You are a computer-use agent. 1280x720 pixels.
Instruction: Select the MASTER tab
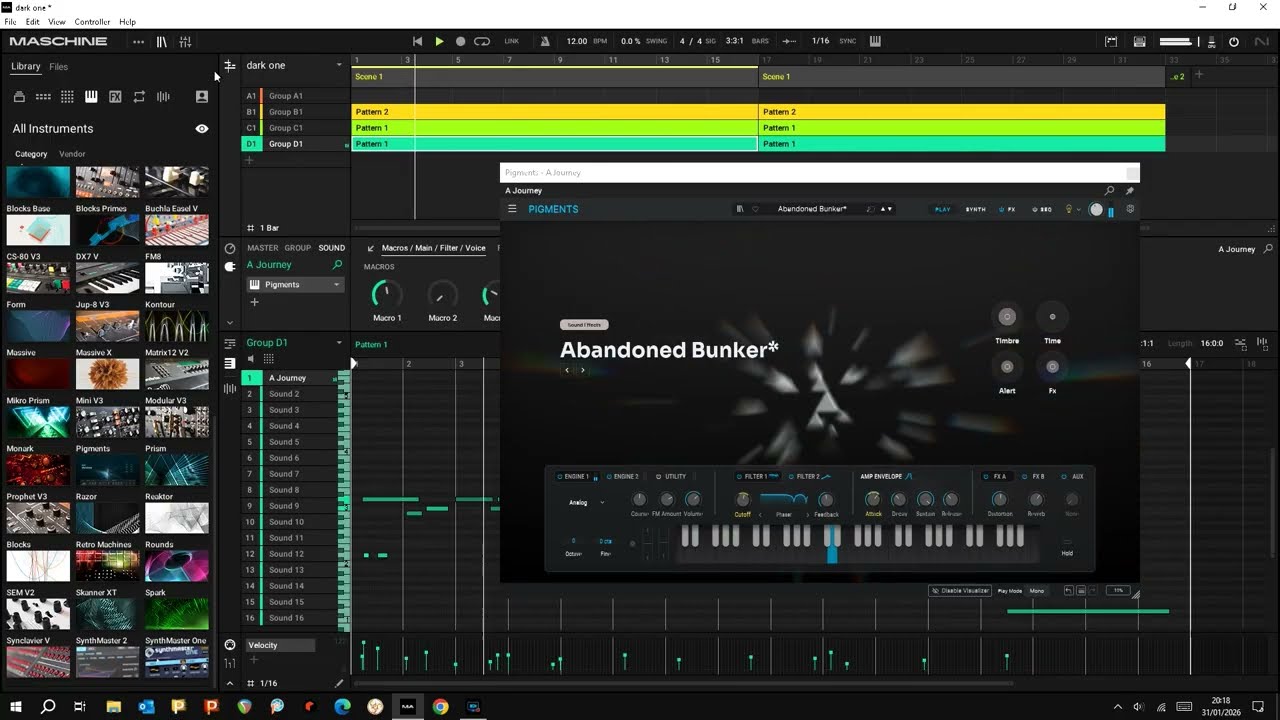click(263, 248)
